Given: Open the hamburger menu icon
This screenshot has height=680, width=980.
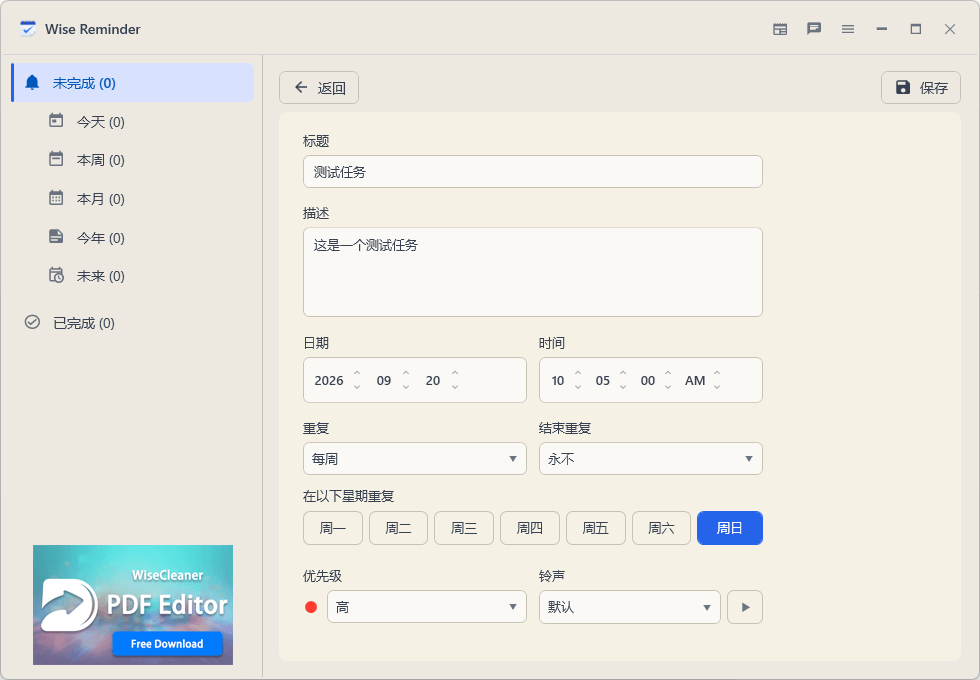Looking at the screenshot, I should (x=848, y=29).
